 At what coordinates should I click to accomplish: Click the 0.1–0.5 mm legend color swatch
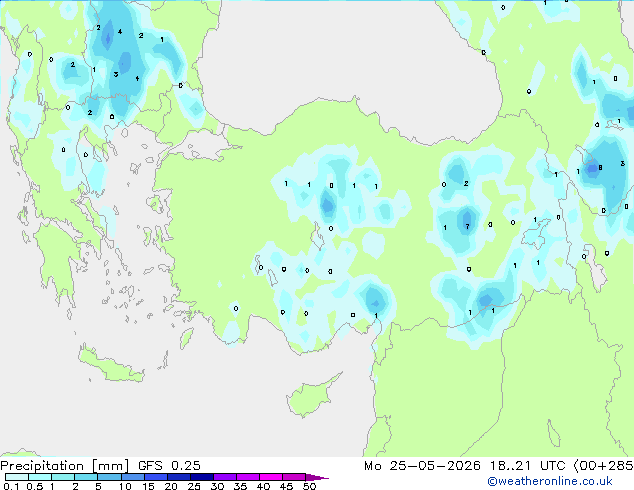(x=17, y=477)
